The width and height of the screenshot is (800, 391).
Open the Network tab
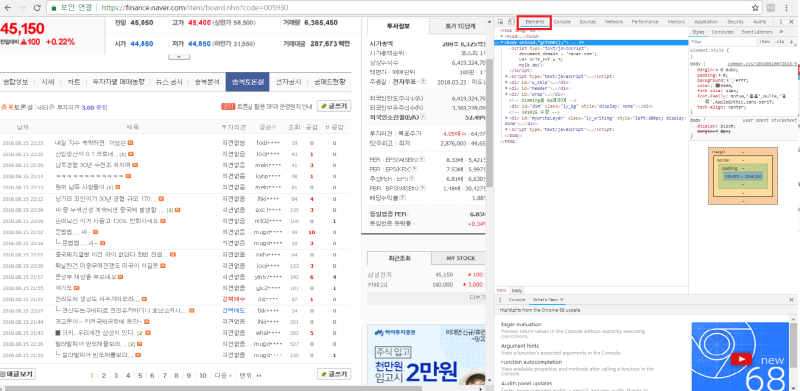tap(614, 22)
